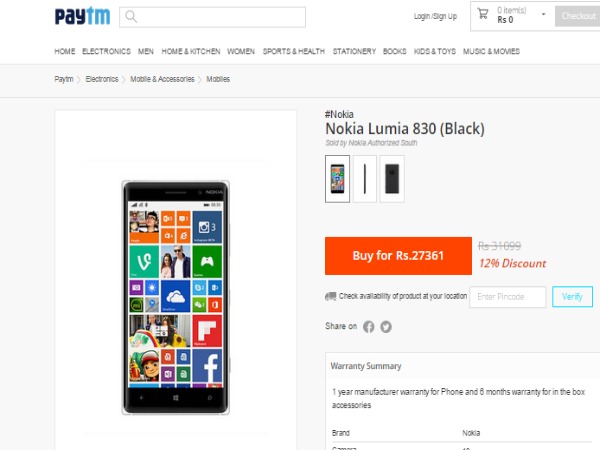Focus the Enter Pincode field
Screen dimensions: 600x450
pos(508,297)
